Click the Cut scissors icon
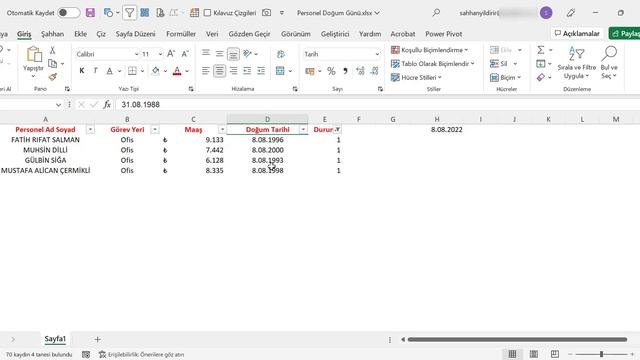The width and height of the screenshot is (640, 360). (x=52, y=50)
